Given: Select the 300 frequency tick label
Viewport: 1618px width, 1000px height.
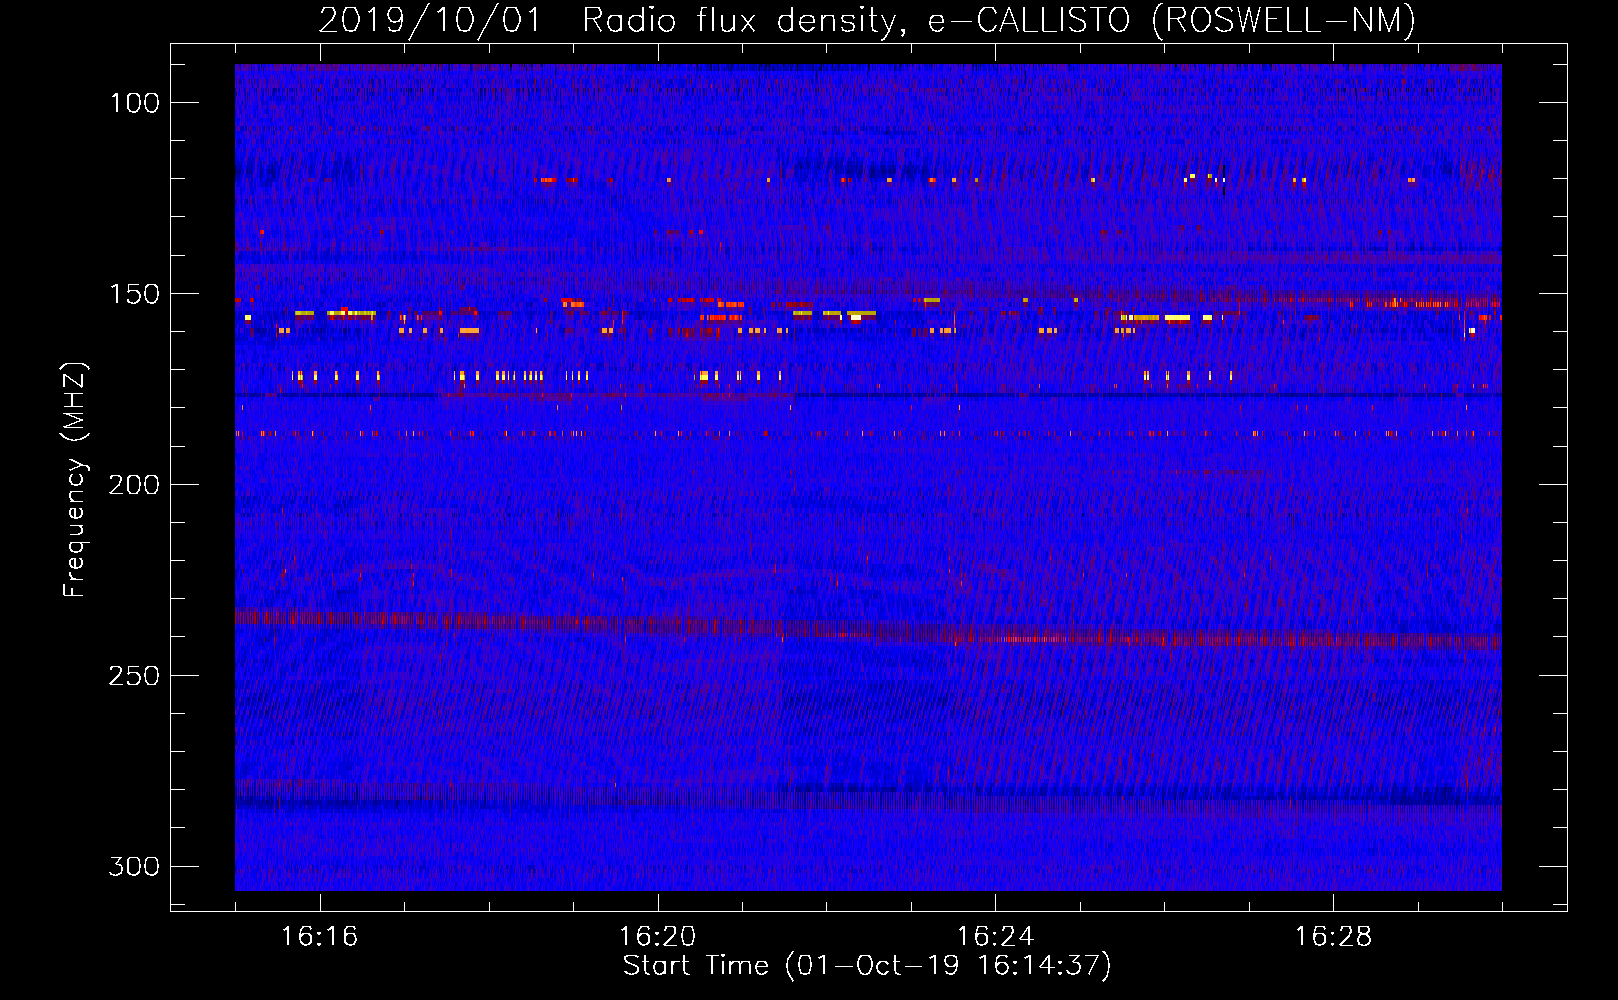Looking at the screenshot, I should pos(134,866).
